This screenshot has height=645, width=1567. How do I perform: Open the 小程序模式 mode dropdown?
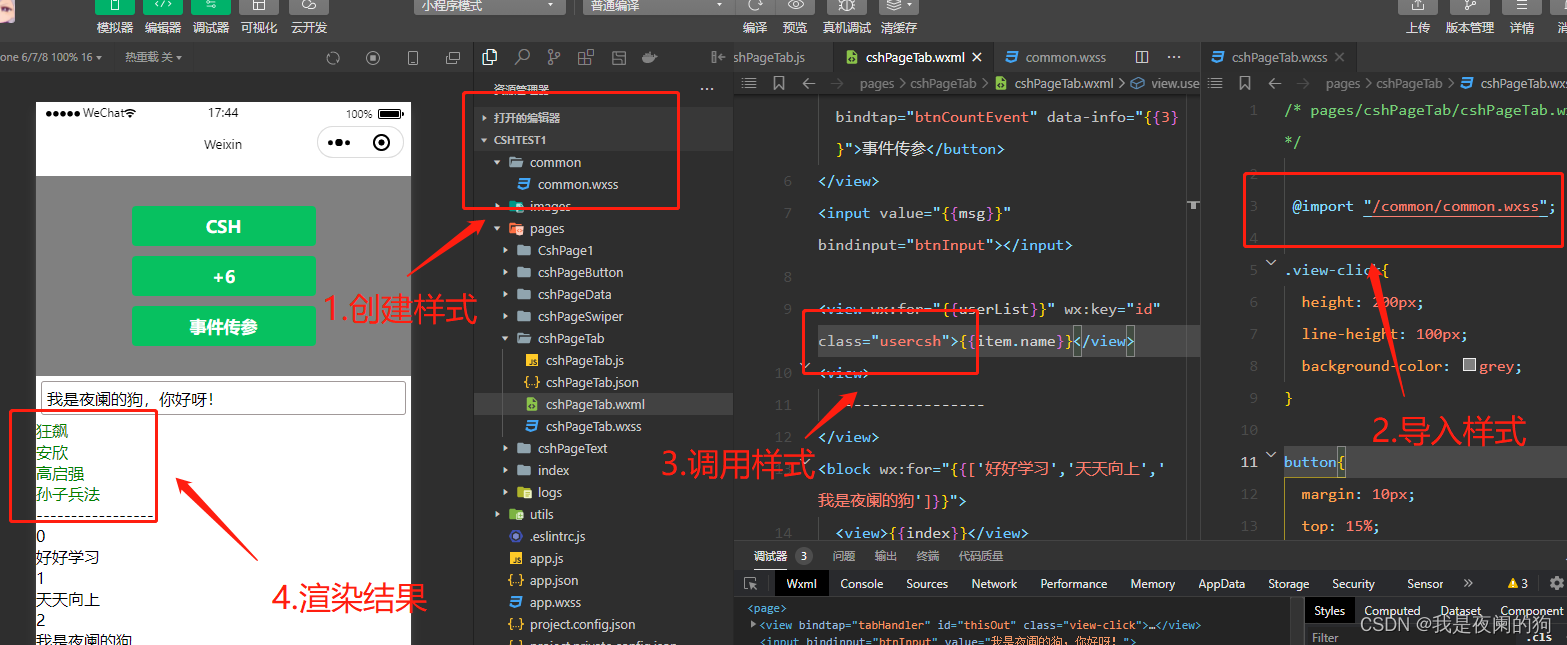click(490, 6)
